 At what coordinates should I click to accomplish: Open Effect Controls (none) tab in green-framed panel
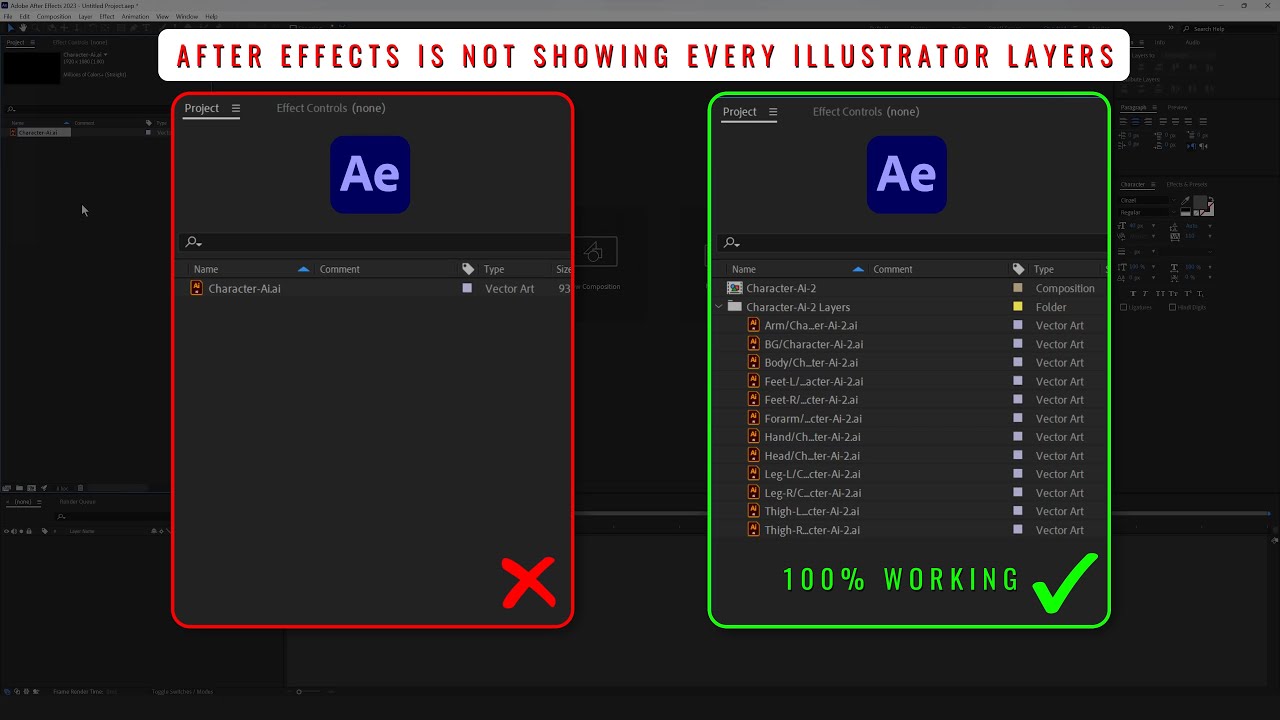click(x=865, y=112)
